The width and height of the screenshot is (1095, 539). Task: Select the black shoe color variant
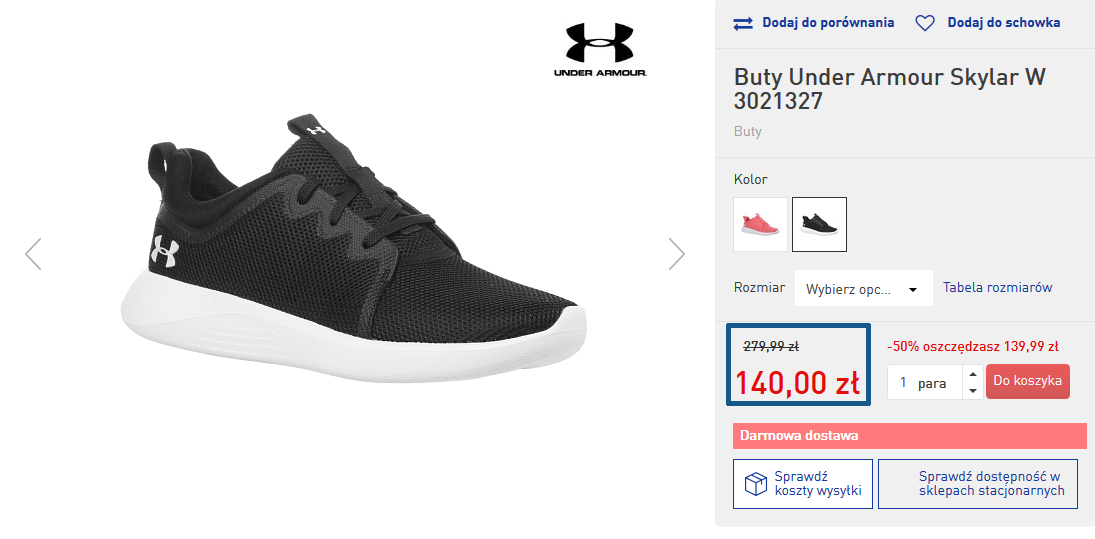point(819,224)
